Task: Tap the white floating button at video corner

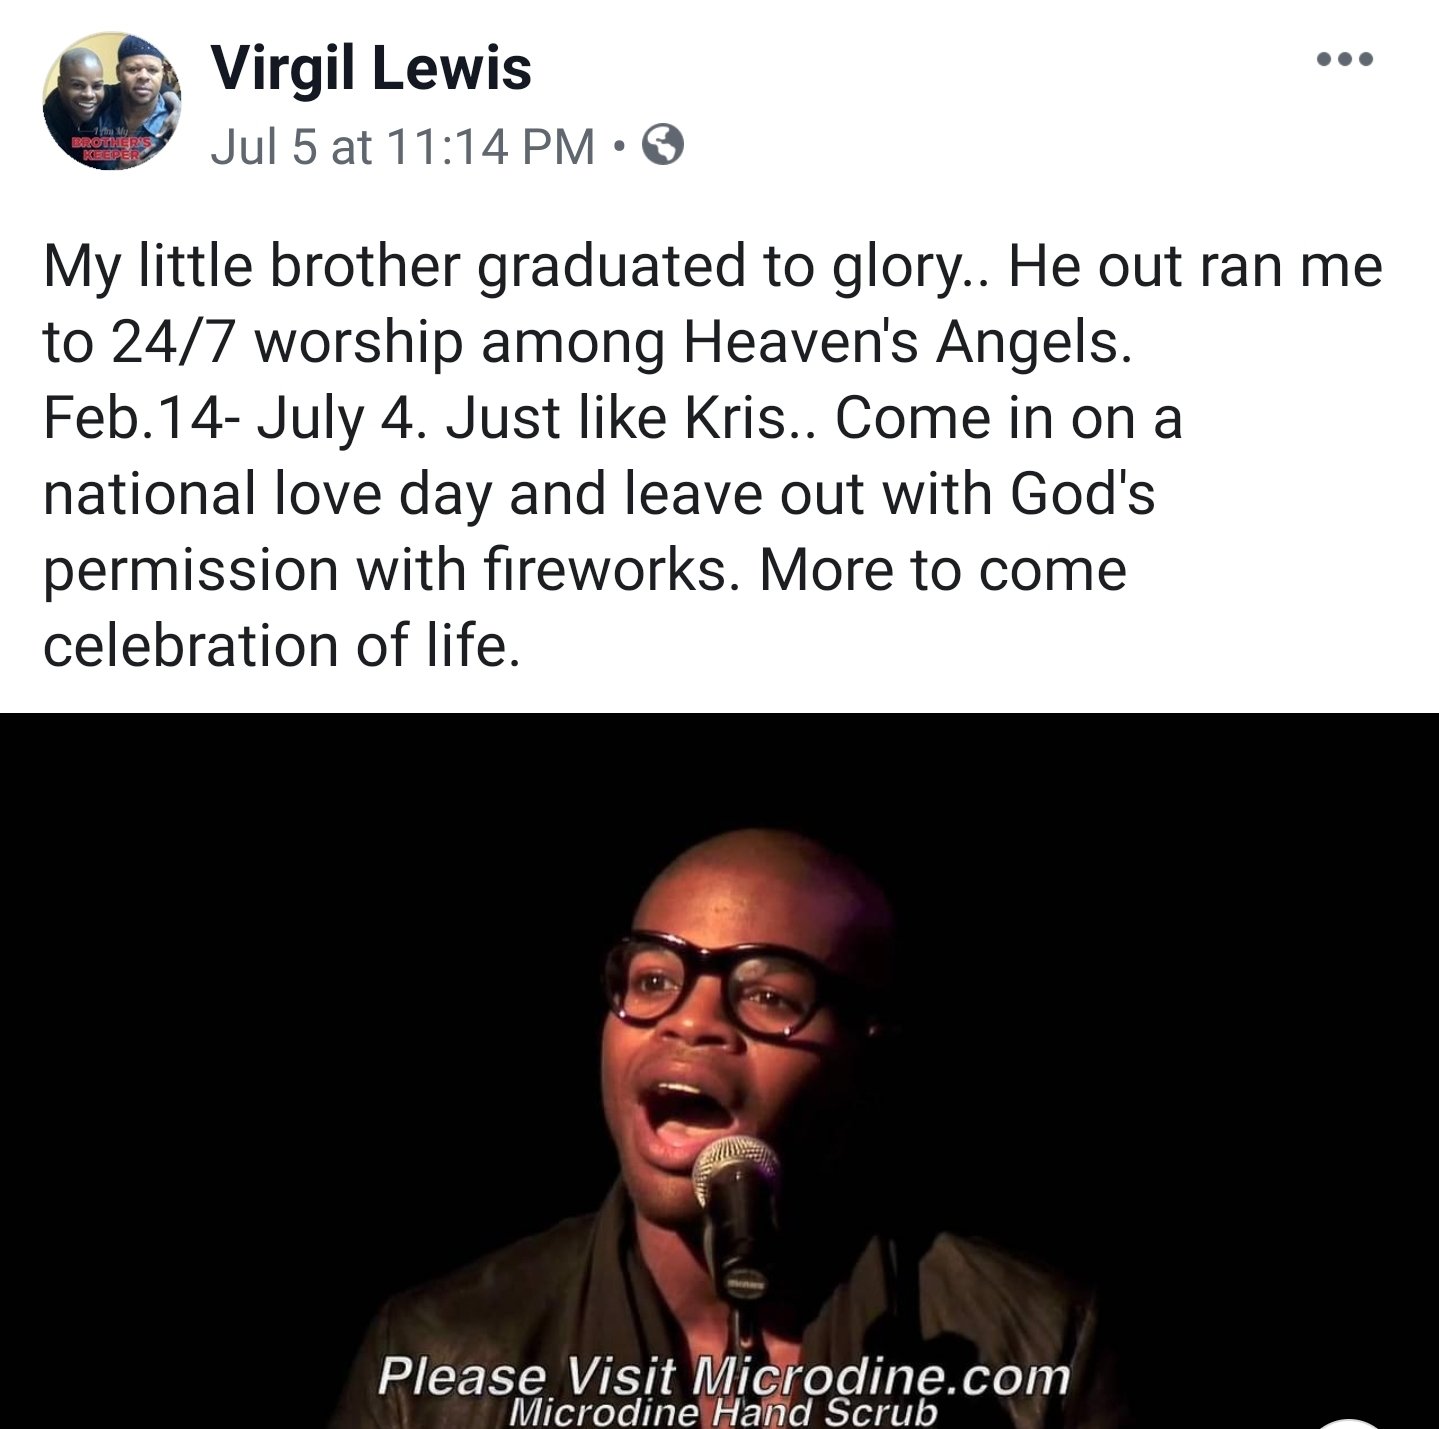Action: (1349, 1422)
